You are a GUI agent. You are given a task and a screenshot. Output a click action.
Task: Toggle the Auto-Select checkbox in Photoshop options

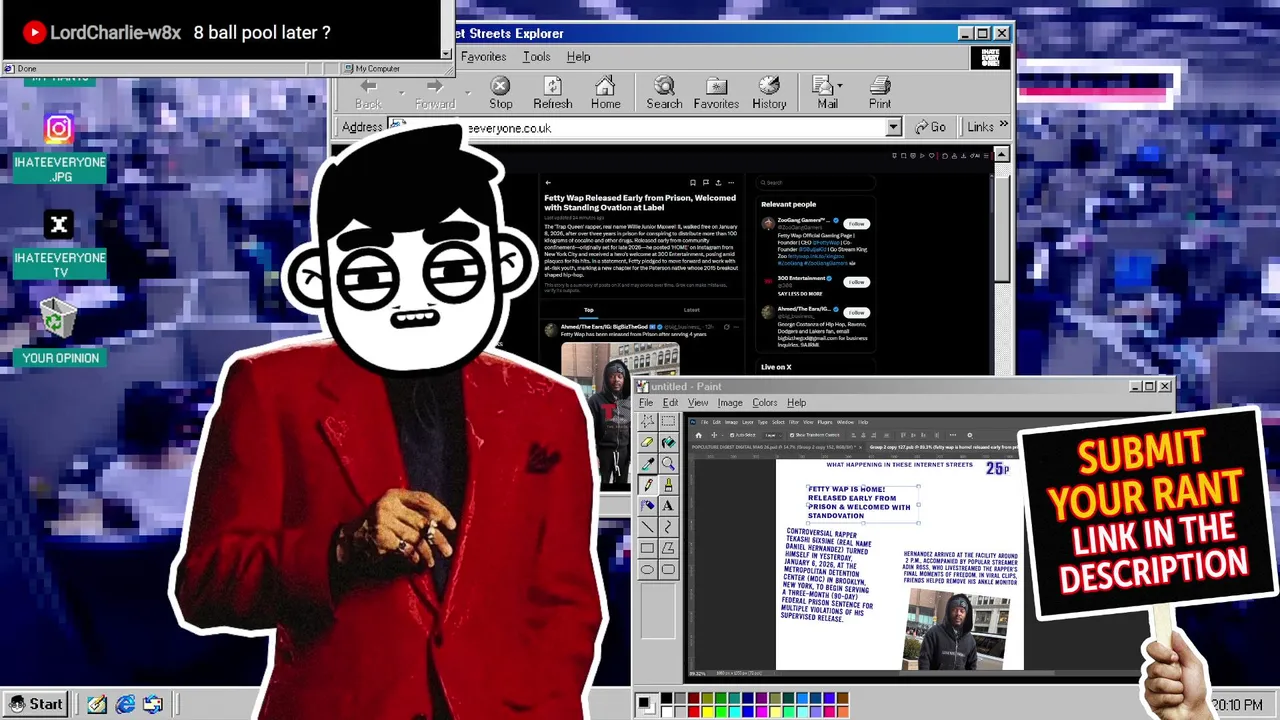click(732, 435)
